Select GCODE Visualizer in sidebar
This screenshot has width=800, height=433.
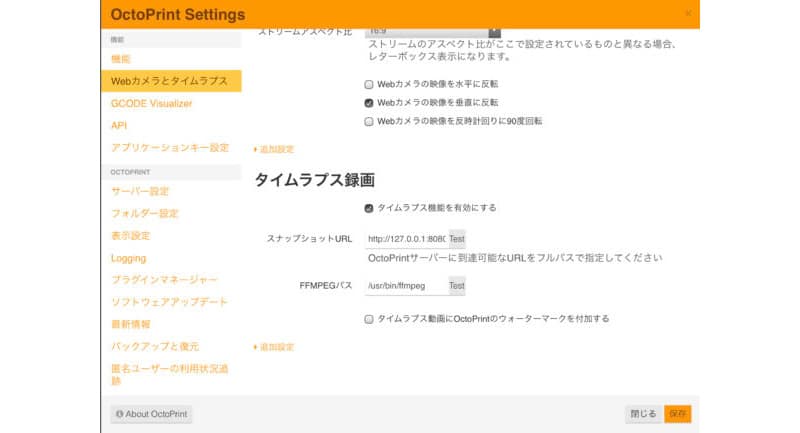coord(151,103)
